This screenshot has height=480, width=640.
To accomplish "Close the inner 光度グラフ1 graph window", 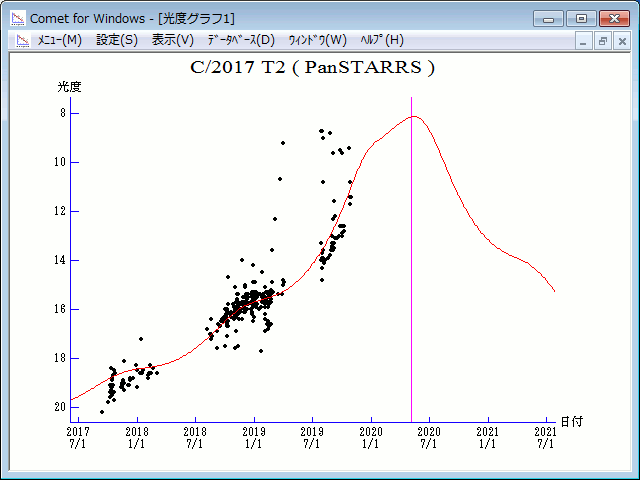I will click(x=621, y=41).
